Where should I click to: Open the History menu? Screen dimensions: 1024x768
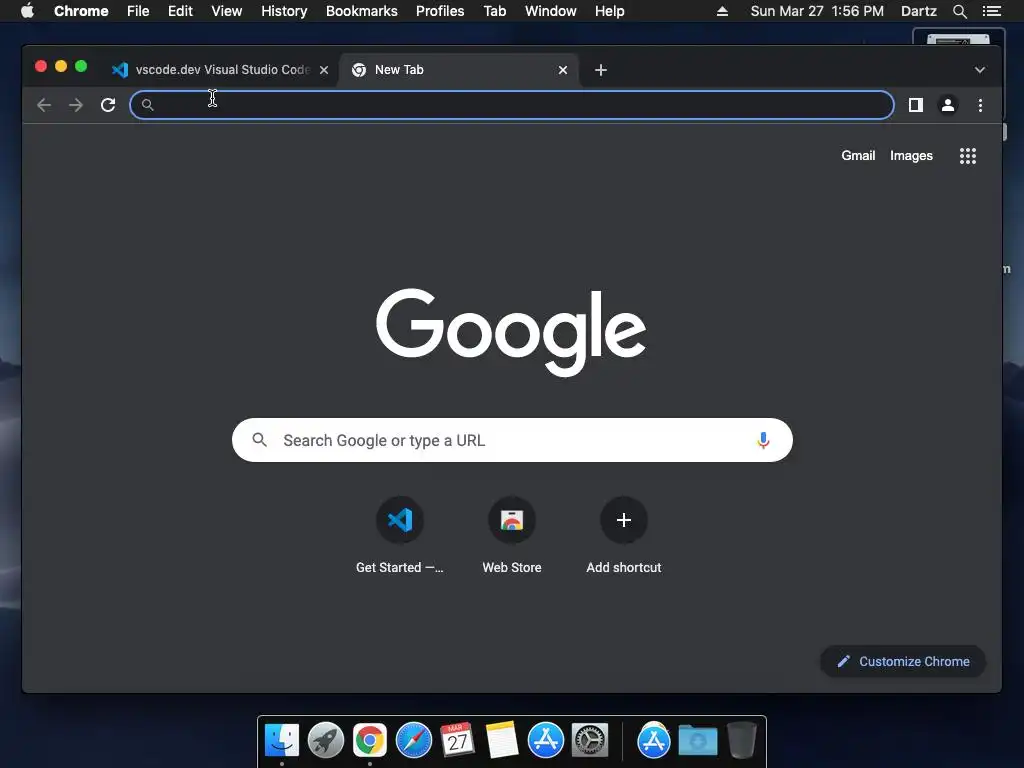(284, 11)
